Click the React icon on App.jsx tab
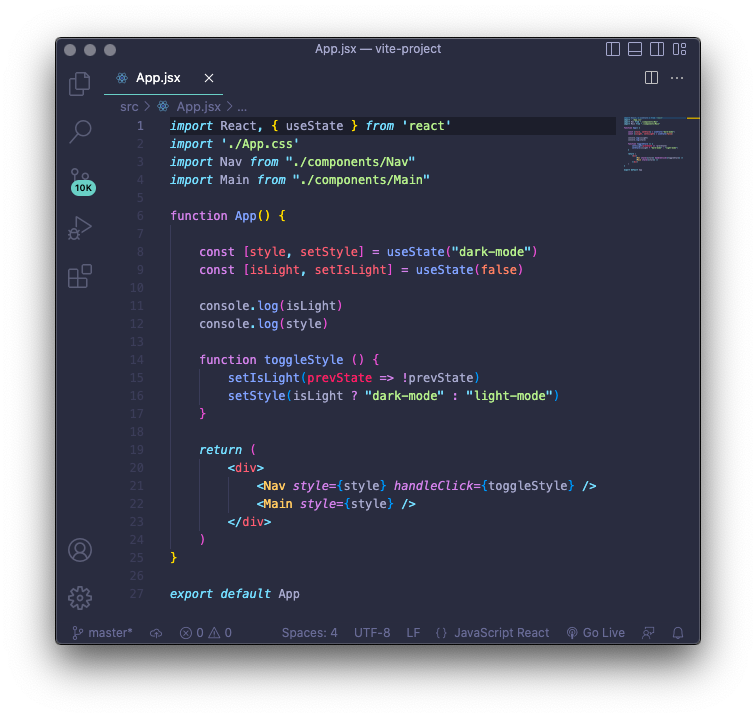Image resolution: width=756 pixels, height=718 pixels. [122, 78]
